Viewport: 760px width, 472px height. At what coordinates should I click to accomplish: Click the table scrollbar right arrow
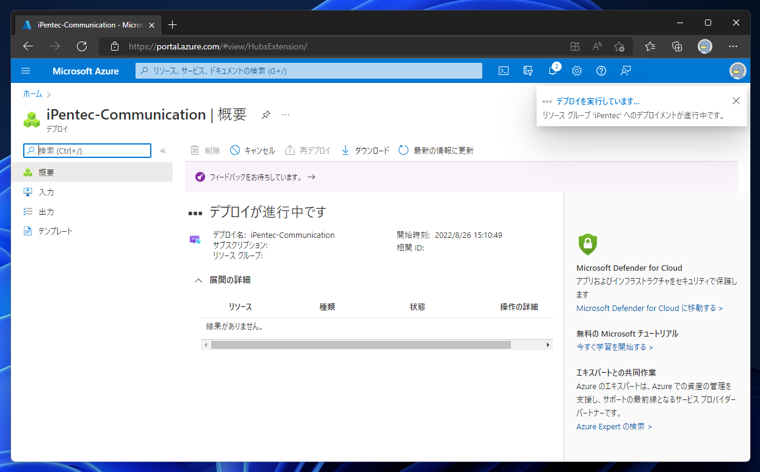548,345
